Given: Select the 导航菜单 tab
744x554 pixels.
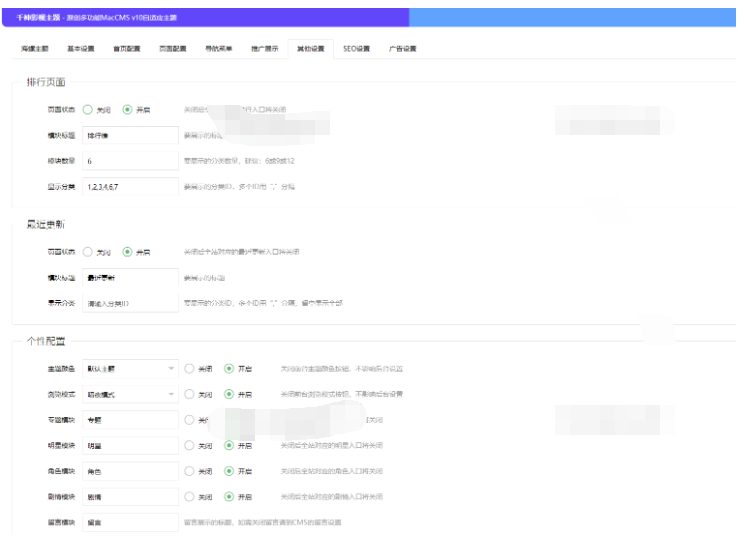Looking at the screenshot, I should [218, 48].
